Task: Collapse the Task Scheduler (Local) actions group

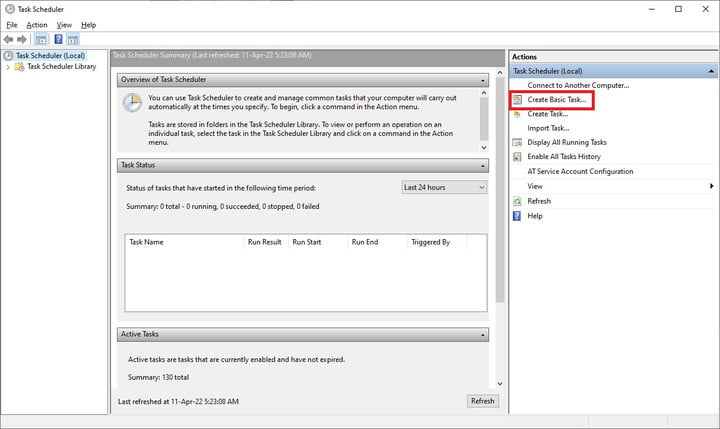Action: [711, 71]
